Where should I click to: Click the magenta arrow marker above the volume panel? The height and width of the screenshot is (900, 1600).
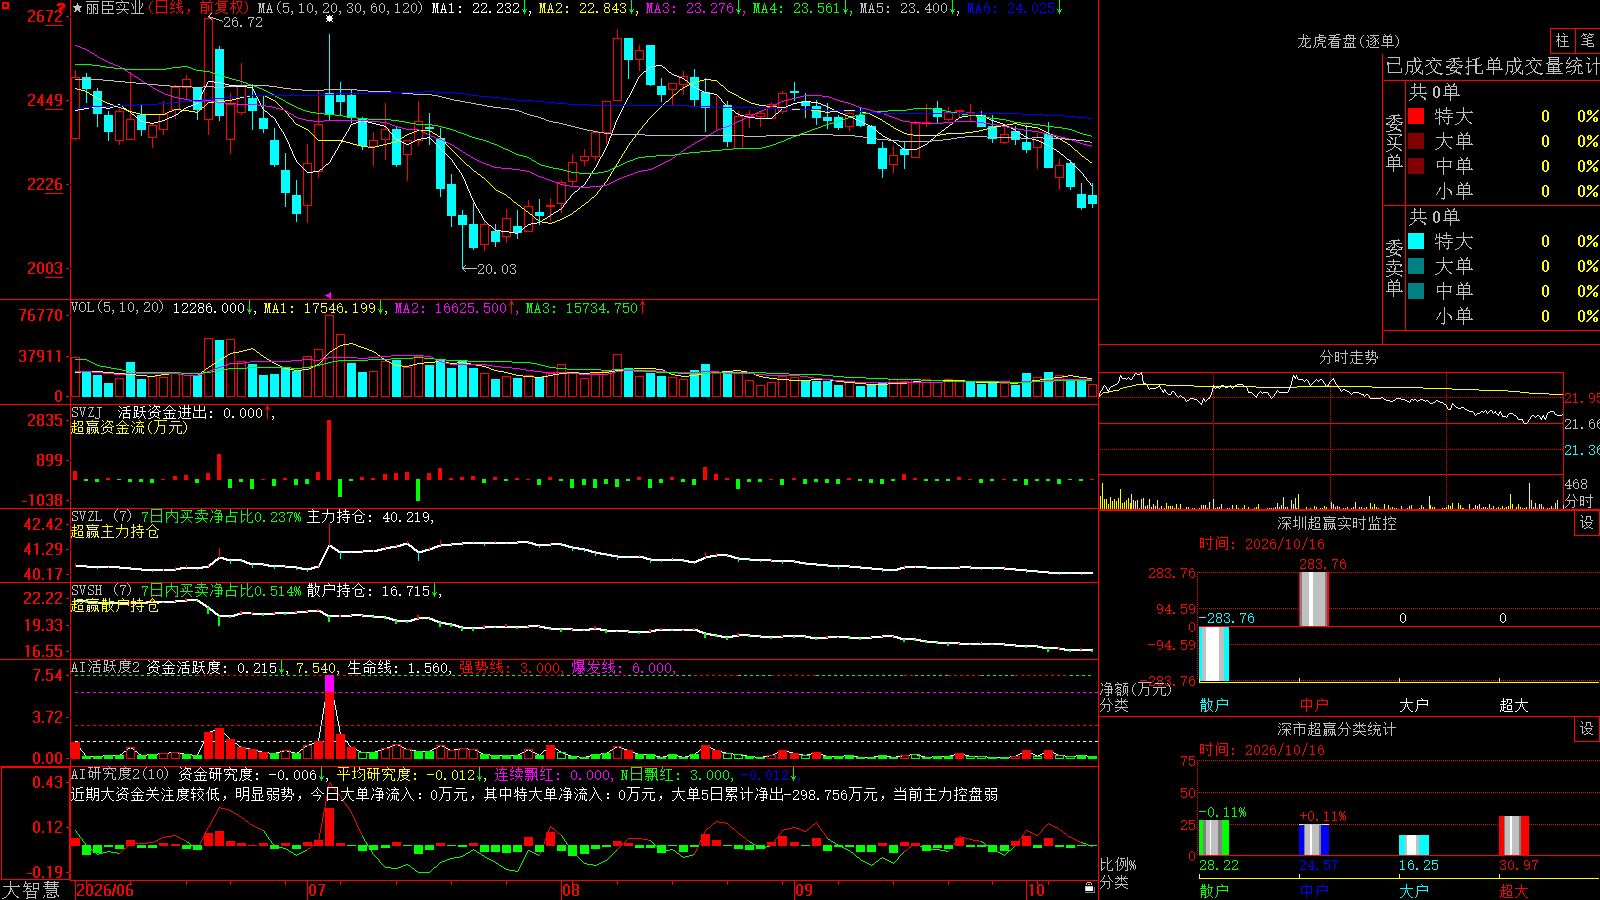[329, 296]
